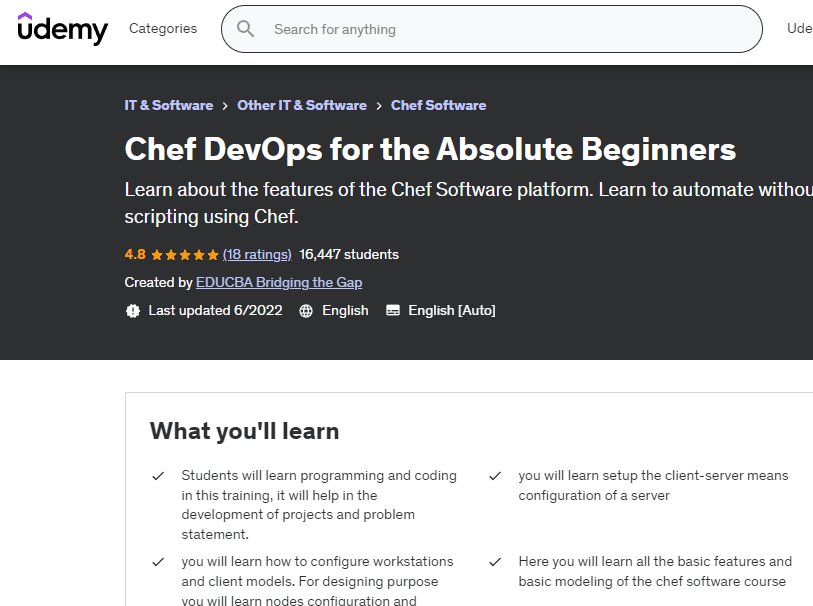Click the English [Auto] captions label

point(451,310)
